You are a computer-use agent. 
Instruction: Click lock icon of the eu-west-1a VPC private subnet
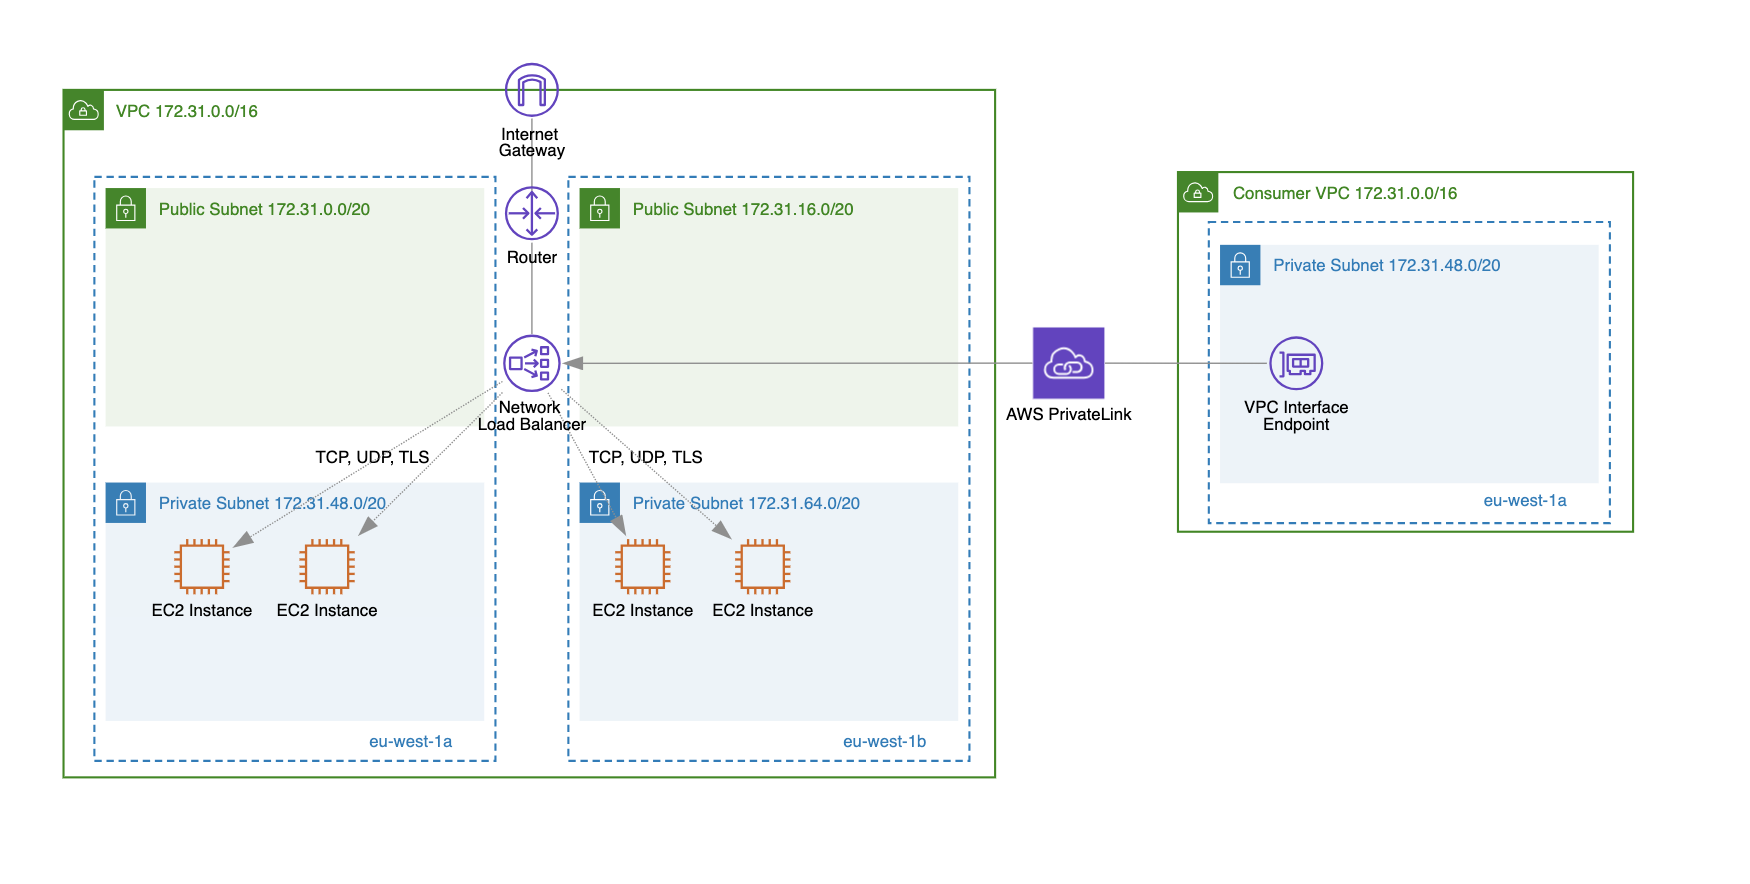click(126, 503)
